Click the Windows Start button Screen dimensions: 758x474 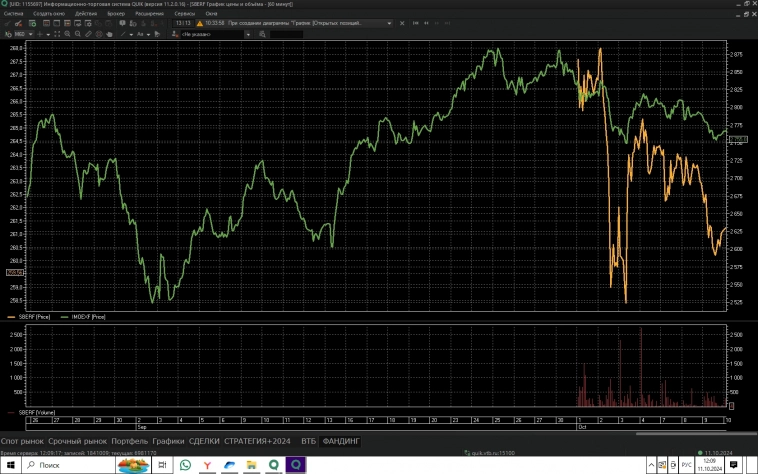(10, 465)
